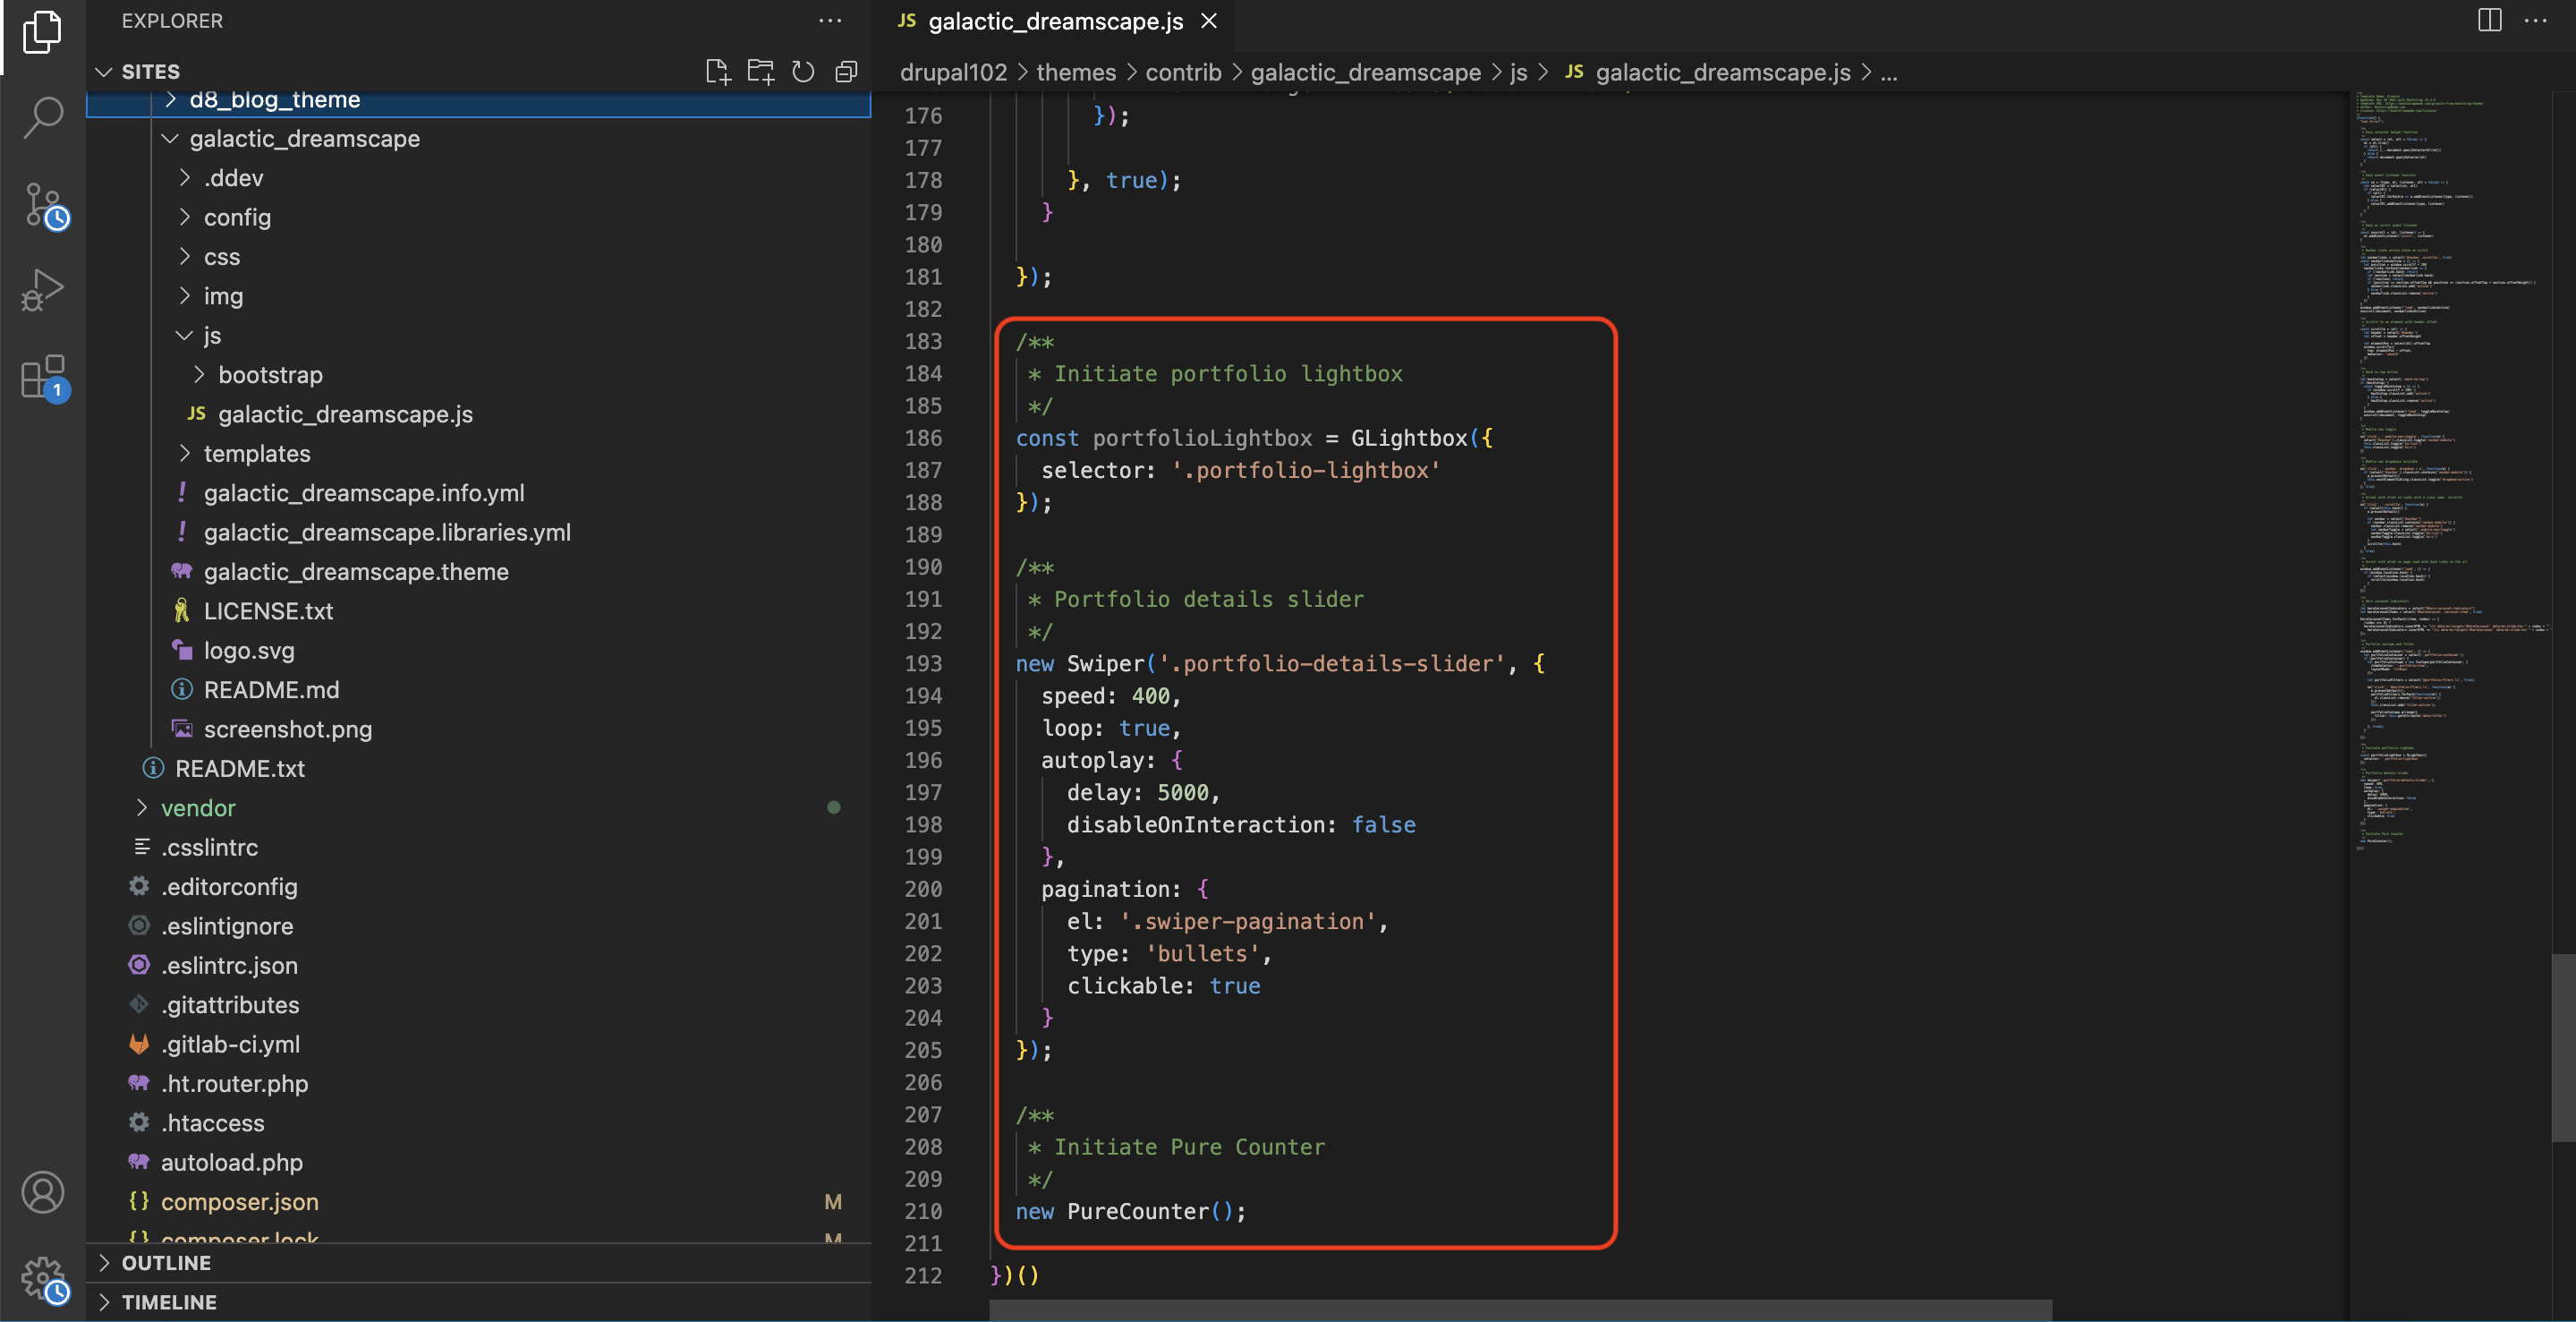Screen dimensions: 2576x1322
Task: Open the Manage gear settings
Action: pyautogui.click(x=43, y=1277)
